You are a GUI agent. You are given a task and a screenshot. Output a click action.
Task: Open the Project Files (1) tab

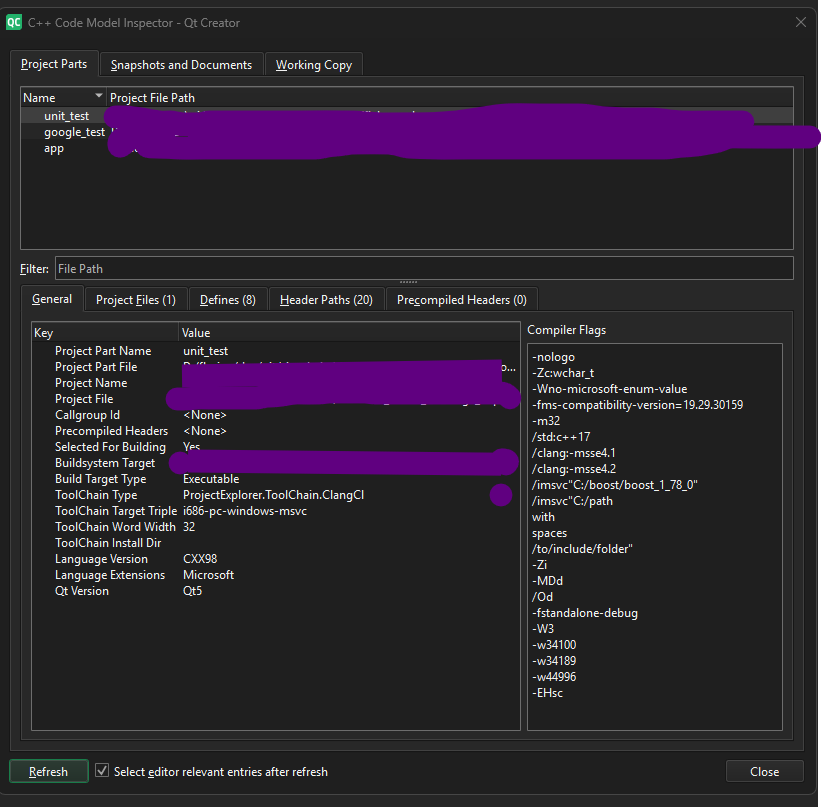[x=136, y=300]
